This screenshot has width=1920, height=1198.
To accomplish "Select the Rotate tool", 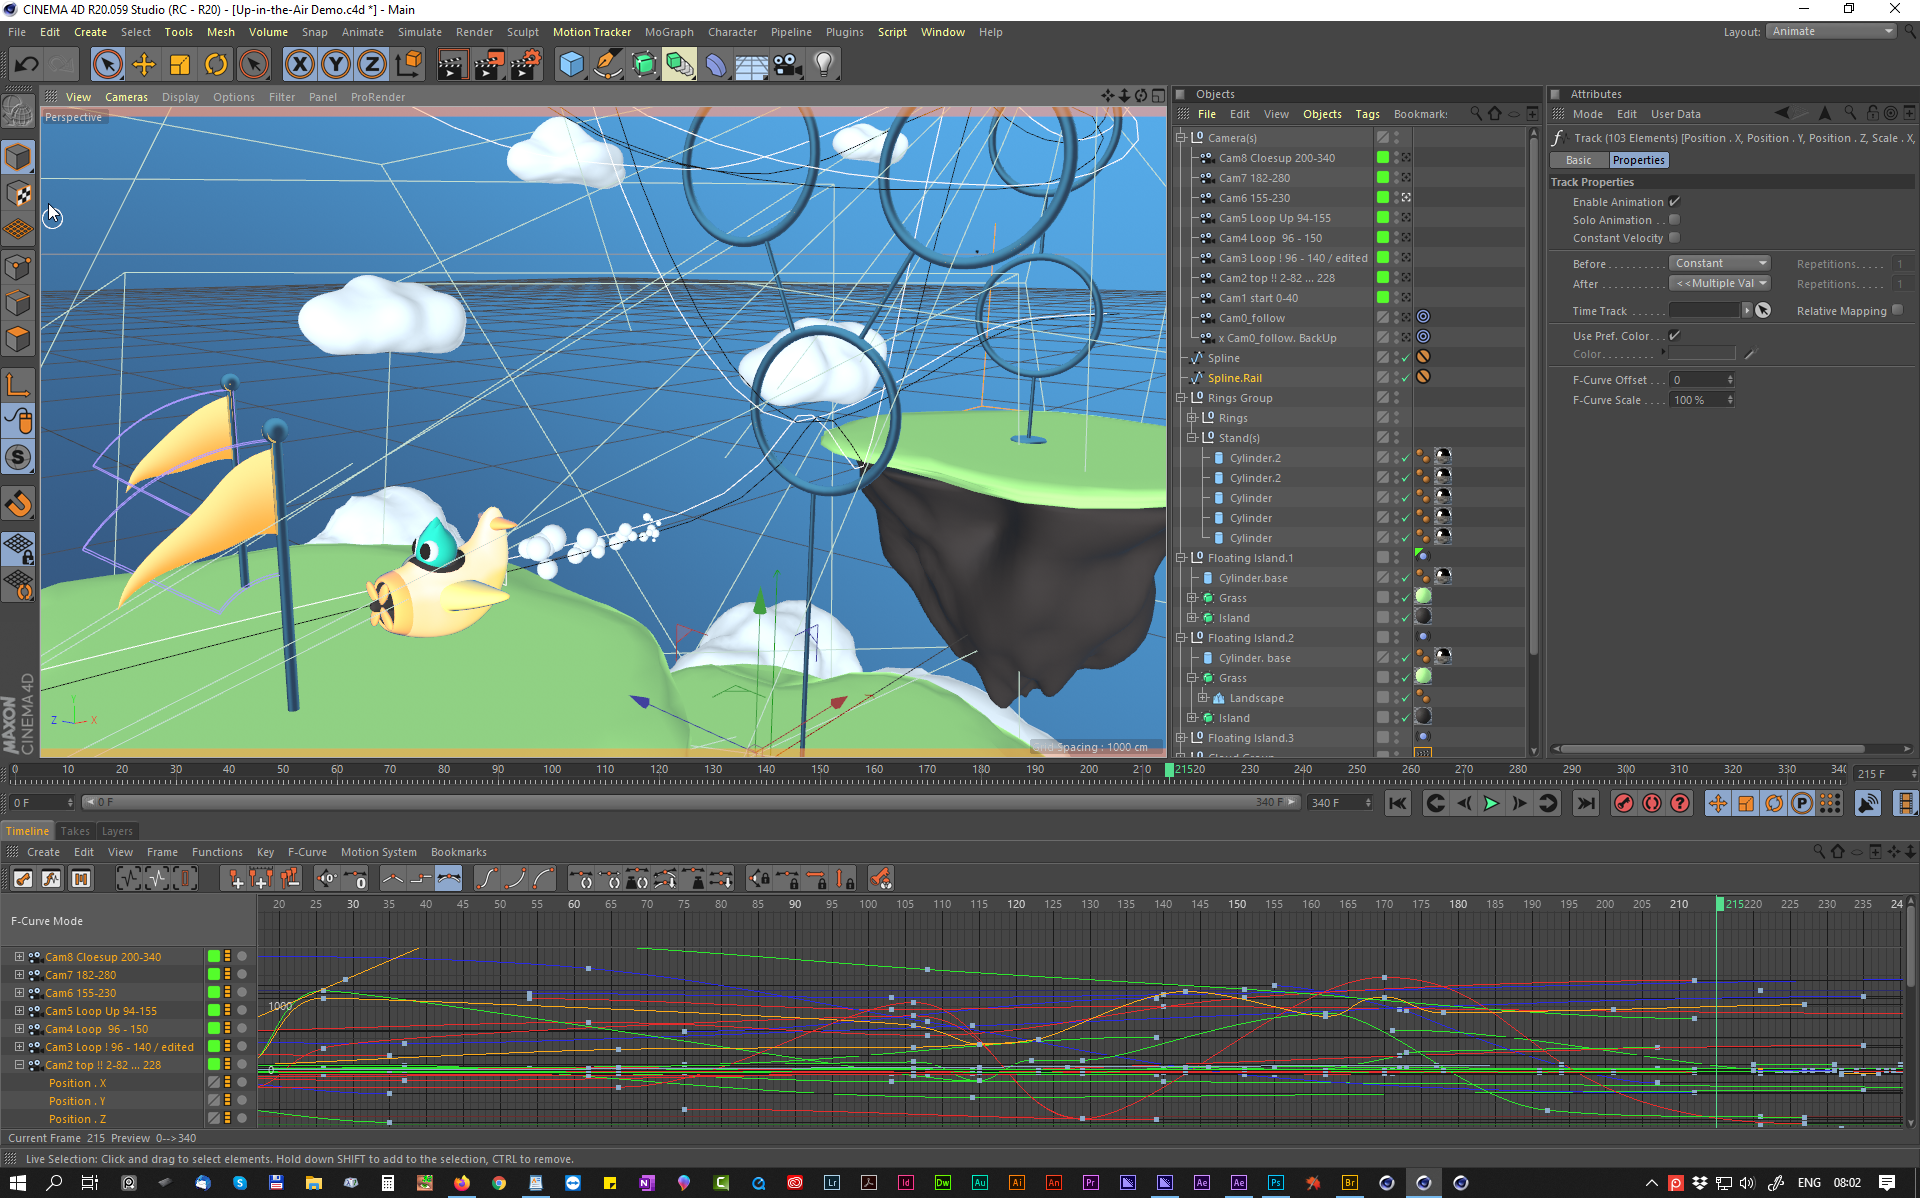I will pos(216,65).
